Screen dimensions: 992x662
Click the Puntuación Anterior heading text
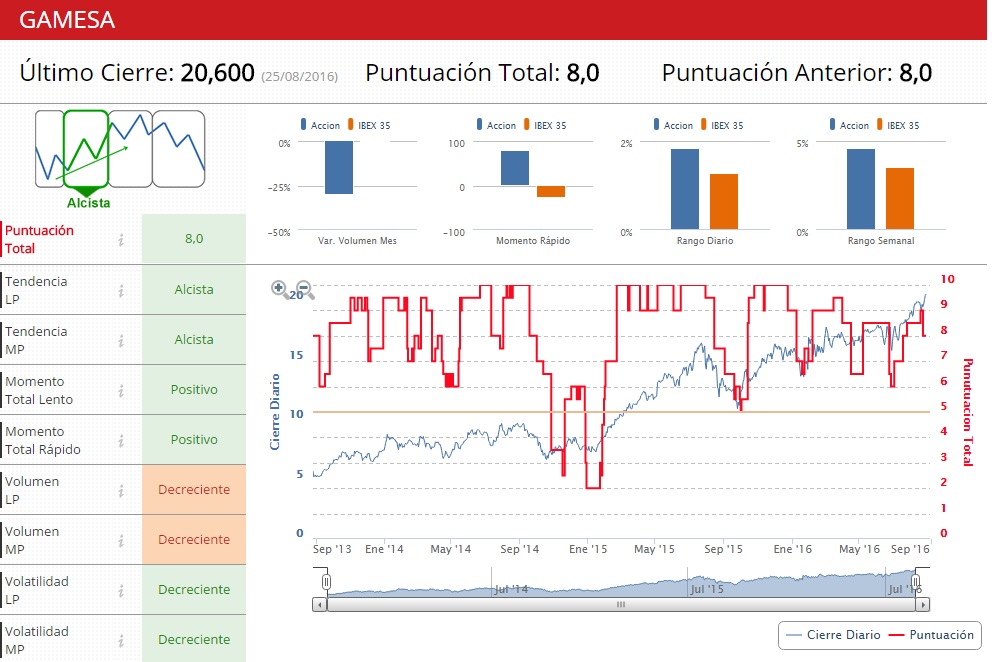pos(777,73)
